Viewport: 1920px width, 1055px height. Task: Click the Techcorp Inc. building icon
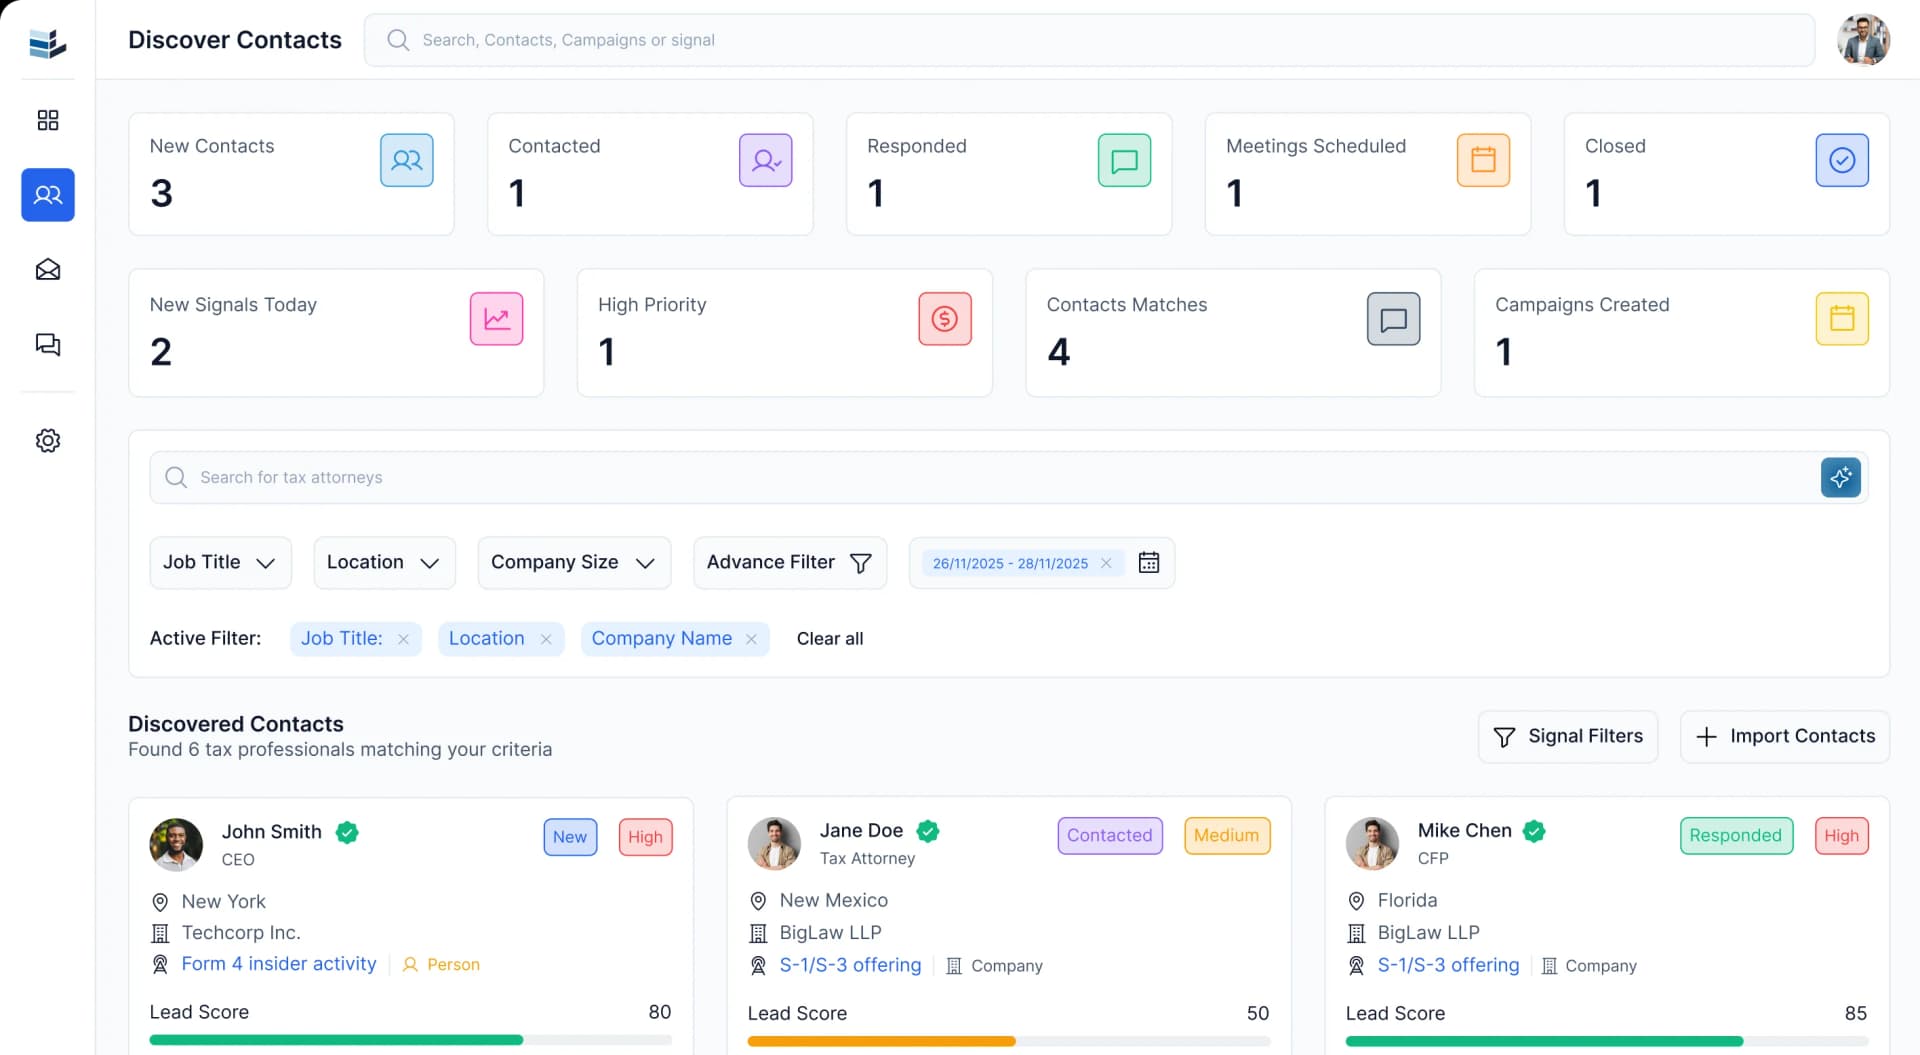(160, 934)
